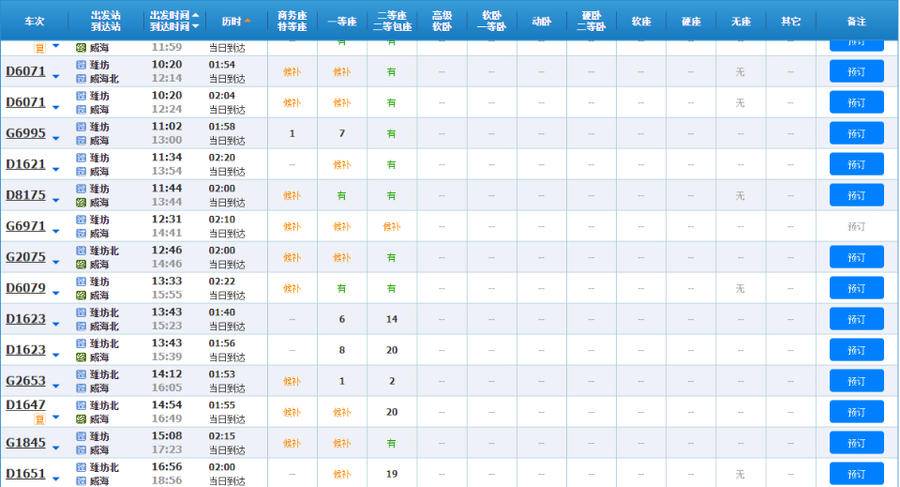The height and width of the screenshot is (487, 900).
Task: Book train G1845 with its 预订 button
Action: (856, 443)
